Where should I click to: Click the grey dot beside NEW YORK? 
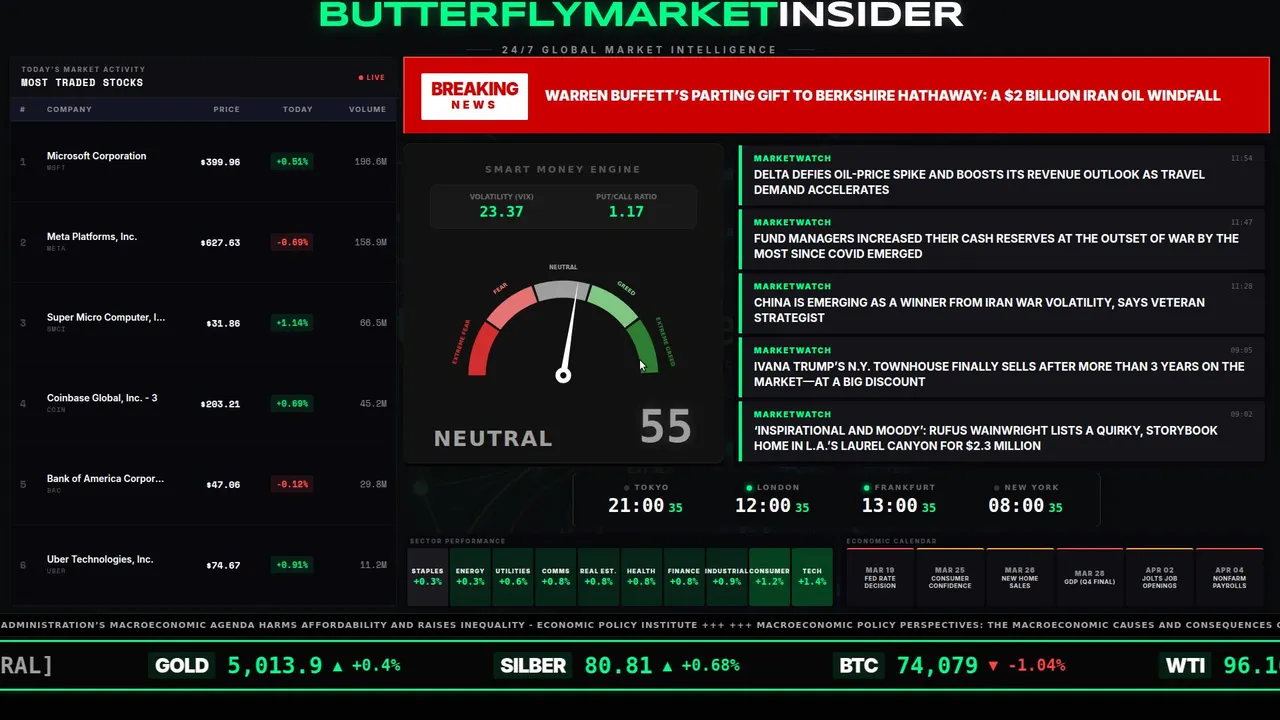point(996,488)
